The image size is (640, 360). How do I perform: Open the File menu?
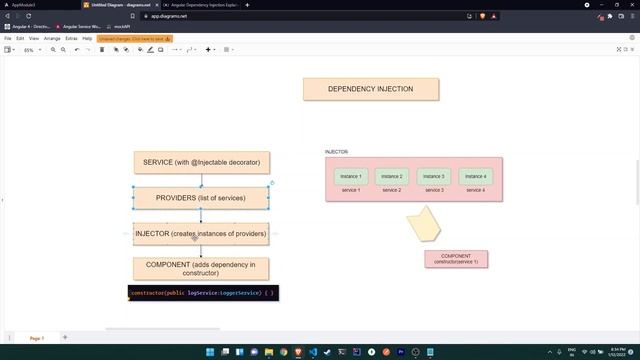tap(8, 38)
